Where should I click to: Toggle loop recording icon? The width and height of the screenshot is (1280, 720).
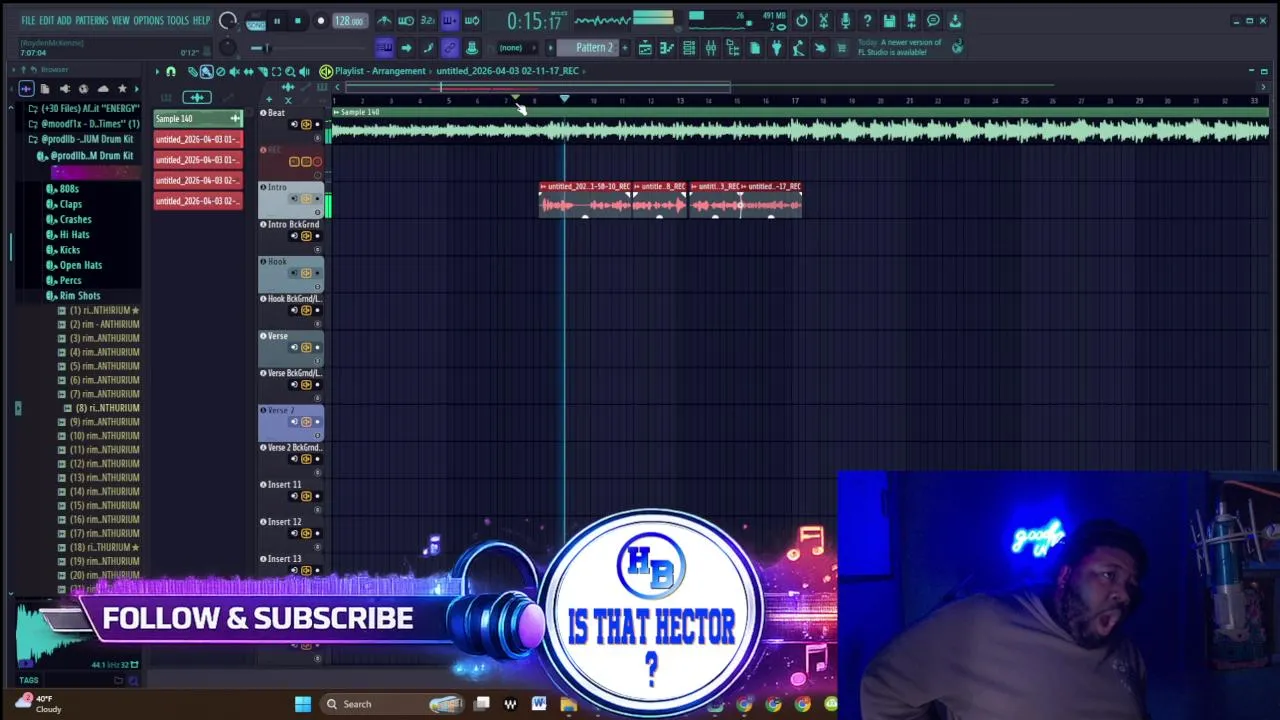point(472,21)
